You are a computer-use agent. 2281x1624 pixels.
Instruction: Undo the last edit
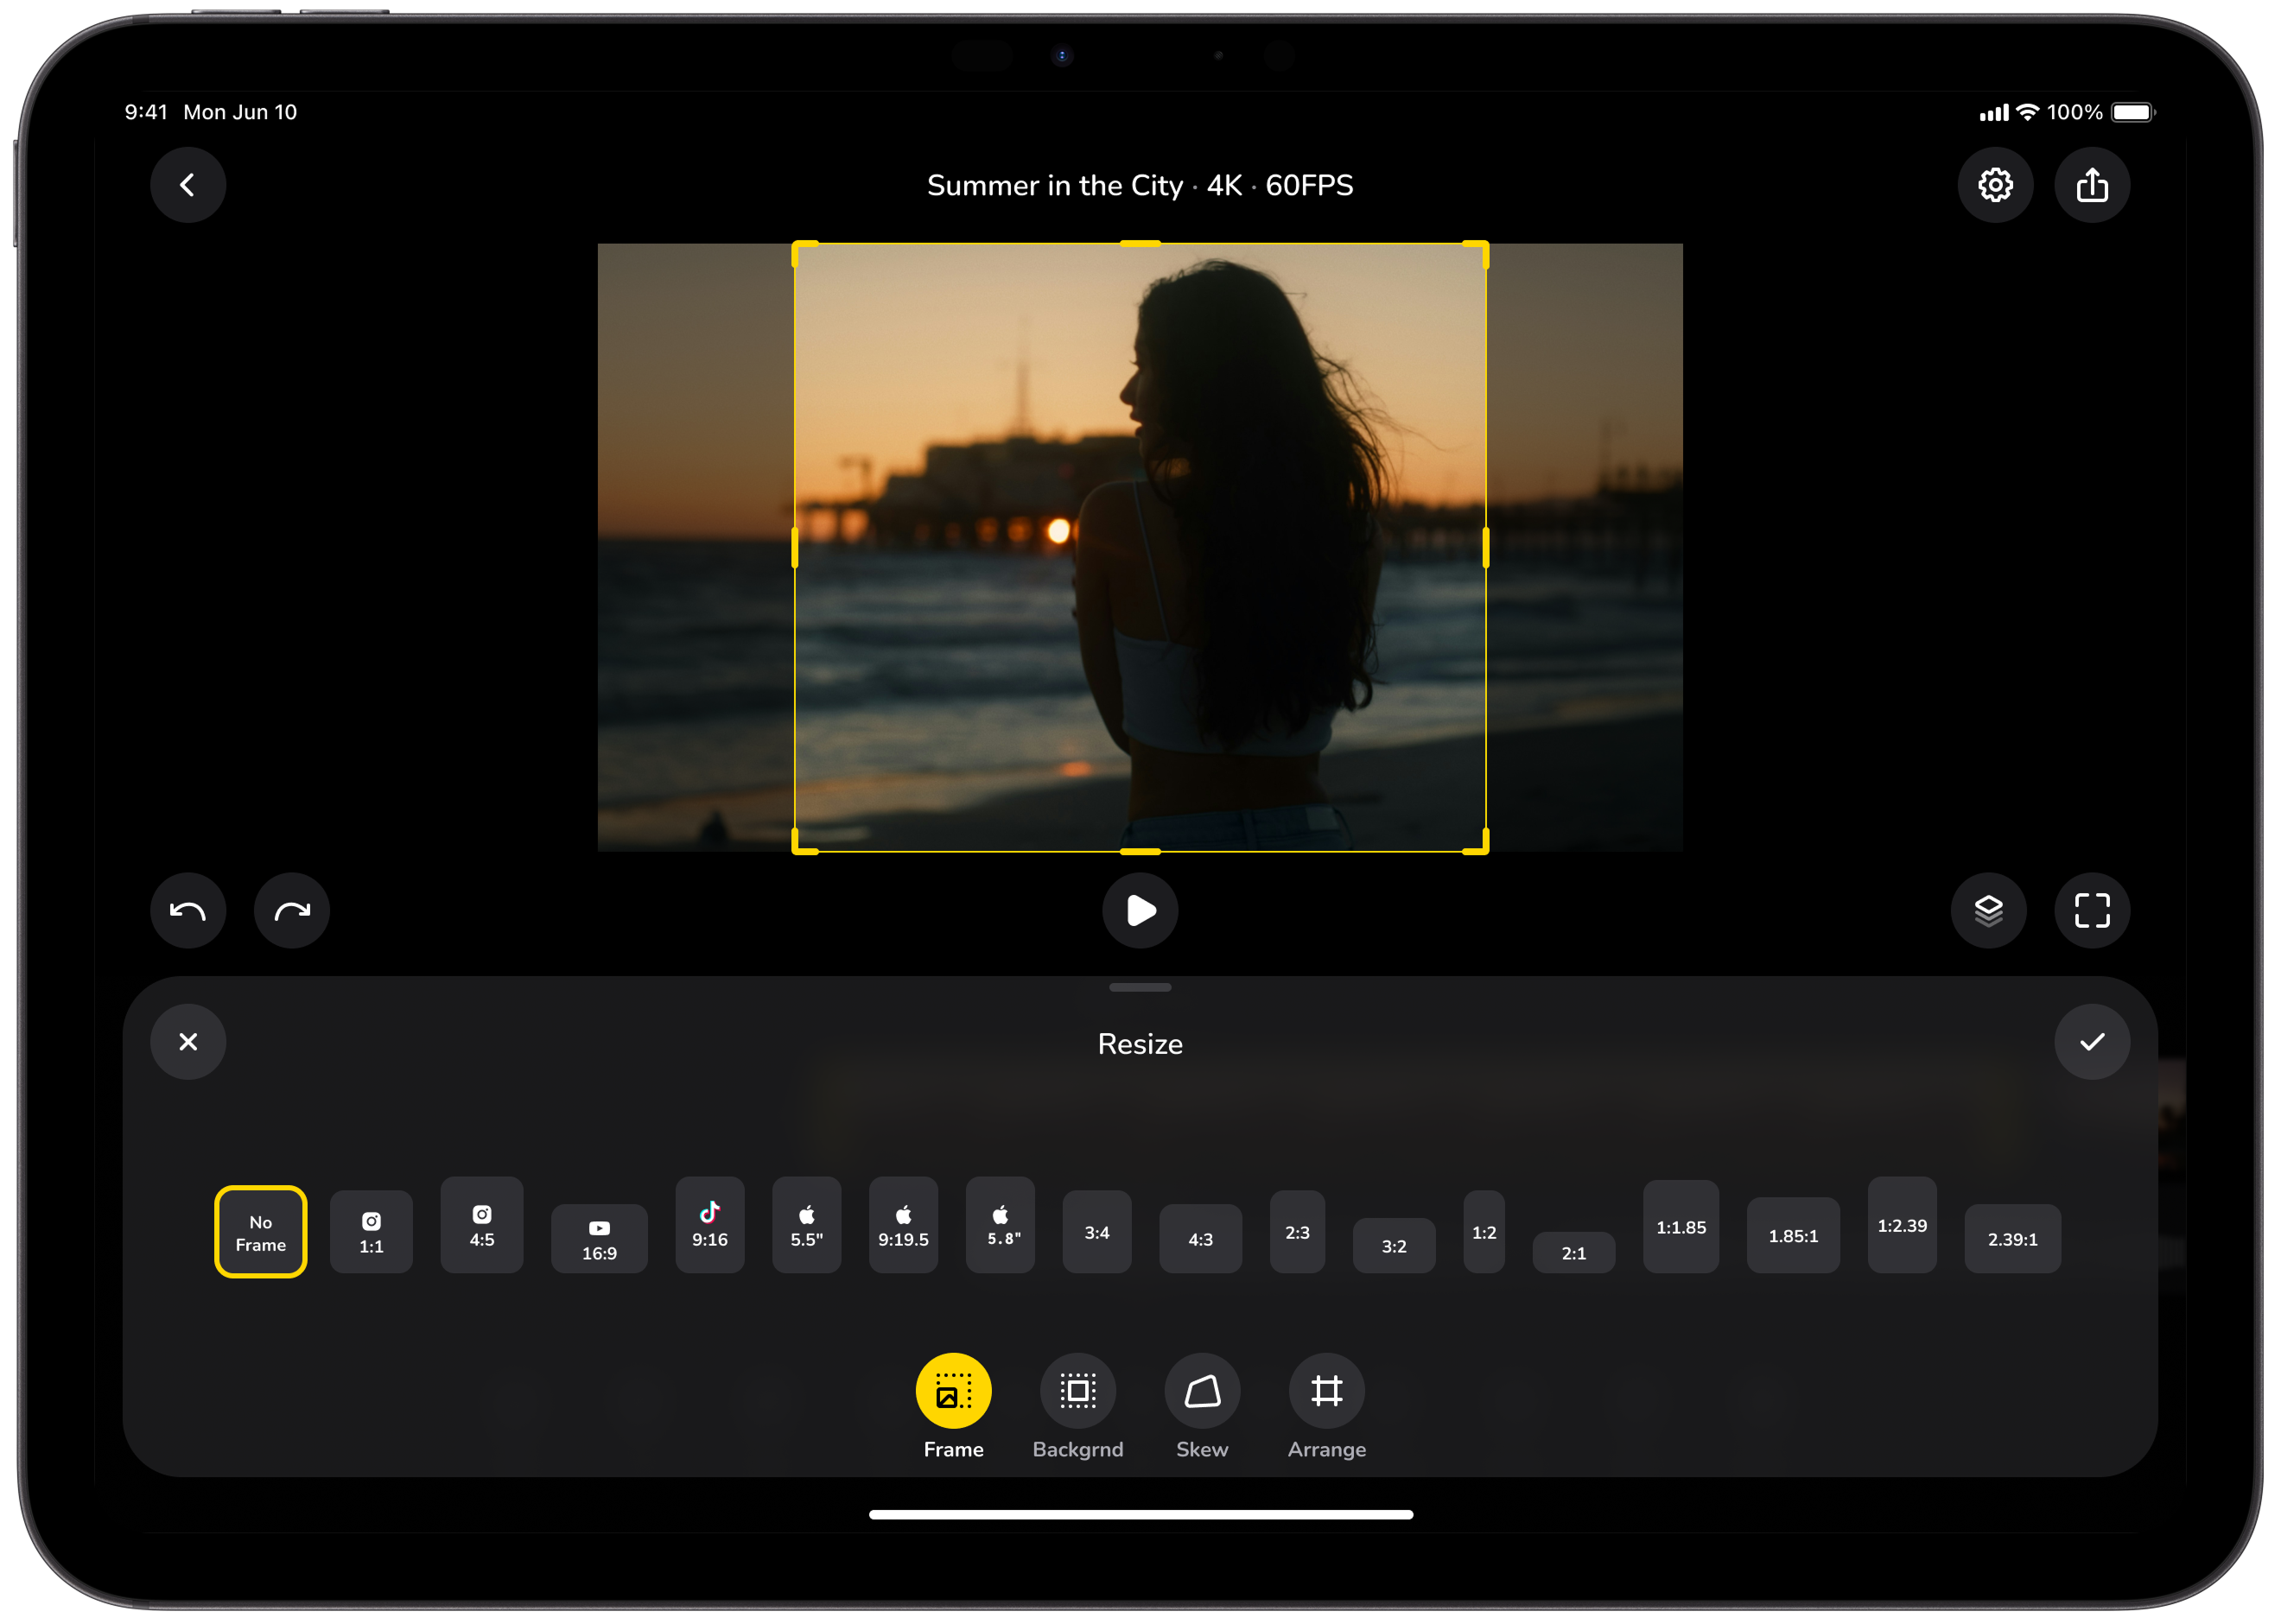pyautogui.click(x=188, y=910)
